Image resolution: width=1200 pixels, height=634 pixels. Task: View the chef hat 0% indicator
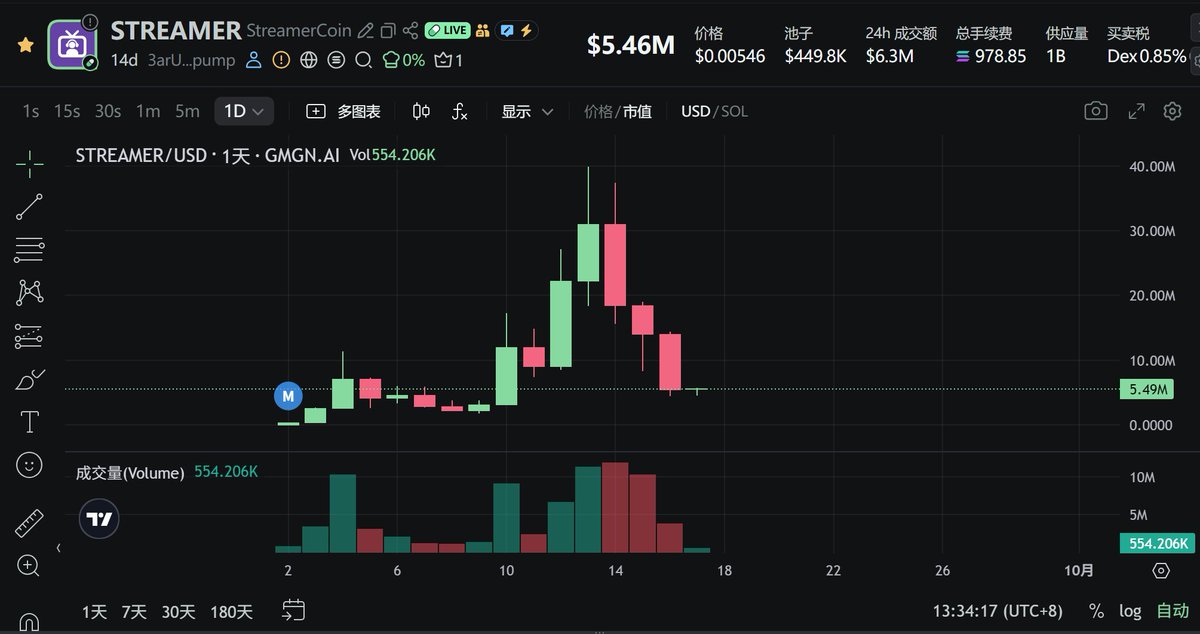(x=404, y=60)
